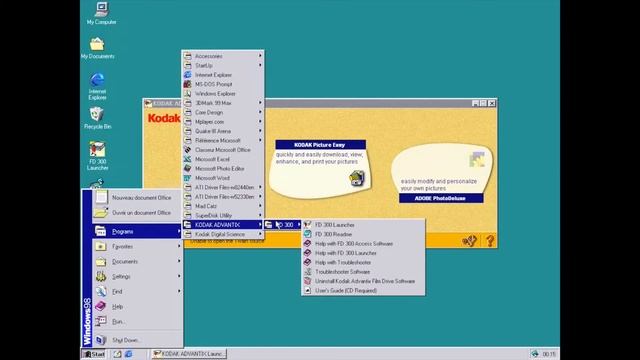Click Troubleshooter Software icon in FD 300 submenu
Image resolution: width=640 pixels, height=360 pixels.
pyautogui.click(x=307, y=272)
